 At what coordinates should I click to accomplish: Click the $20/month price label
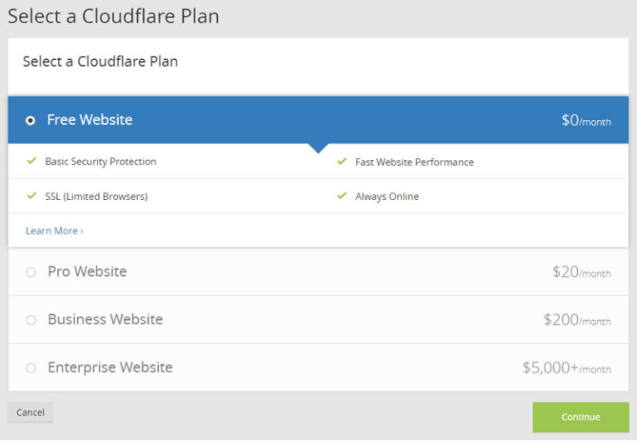[582, 271]
